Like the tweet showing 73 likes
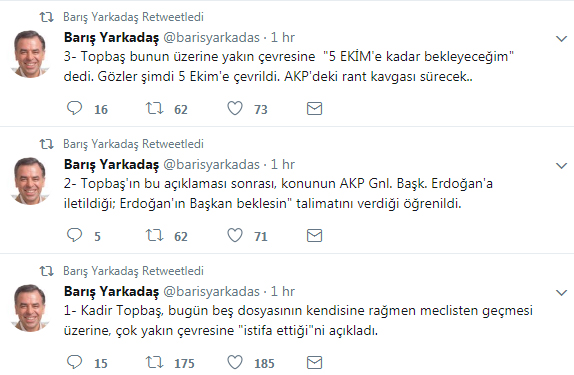The height and width of the screenshot is (375, 574). pos(235,108)
